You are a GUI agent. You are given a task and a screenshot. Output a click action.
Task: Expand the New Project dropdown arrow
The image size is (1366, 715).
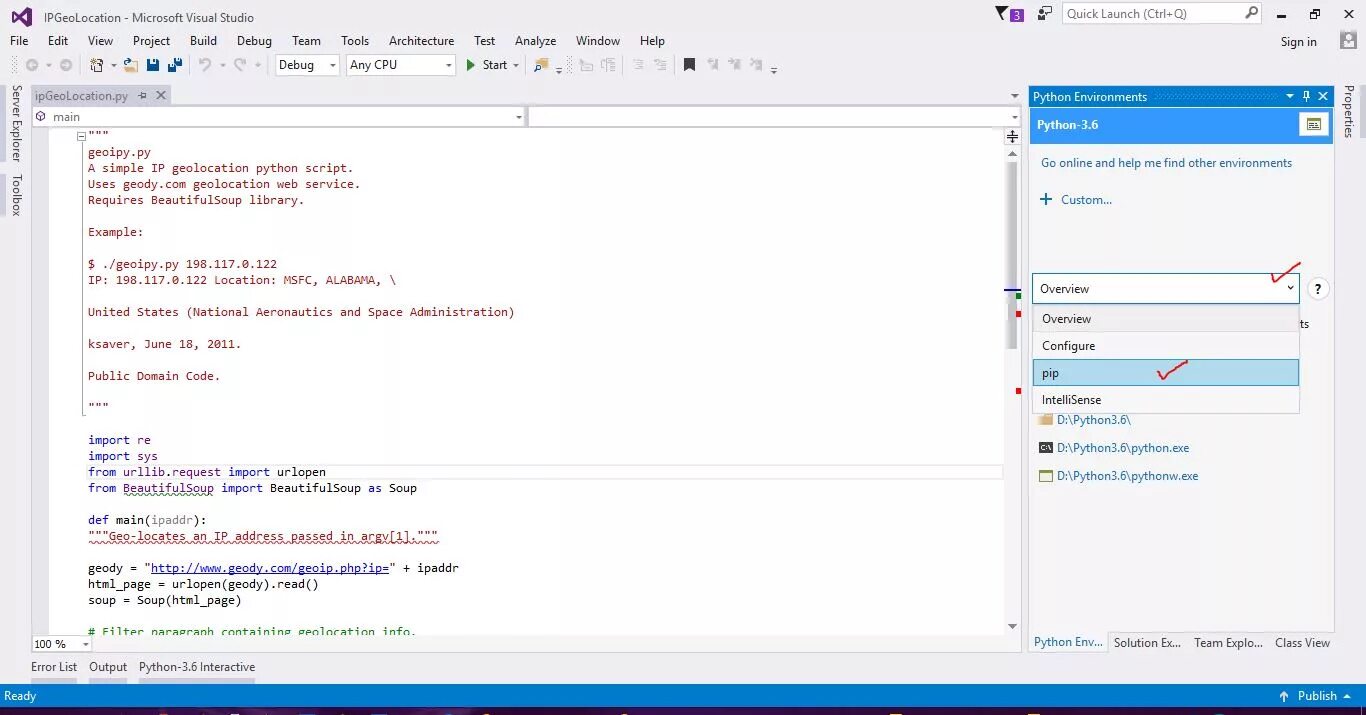(x=113, y=65)
